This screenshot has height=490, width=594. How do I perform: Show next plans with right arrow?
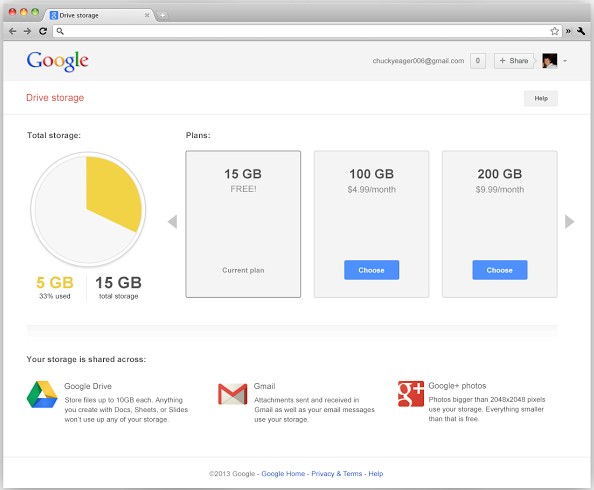[569, 222]
